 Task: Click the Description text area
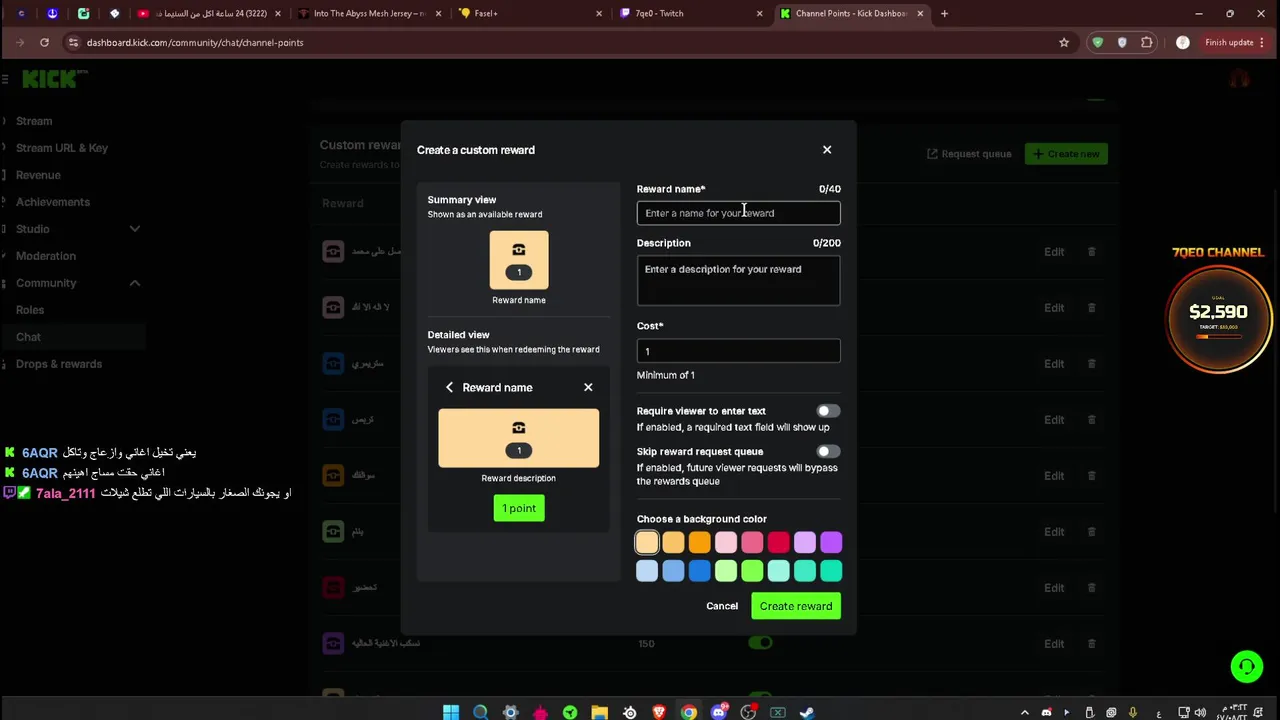pos(739,281)
